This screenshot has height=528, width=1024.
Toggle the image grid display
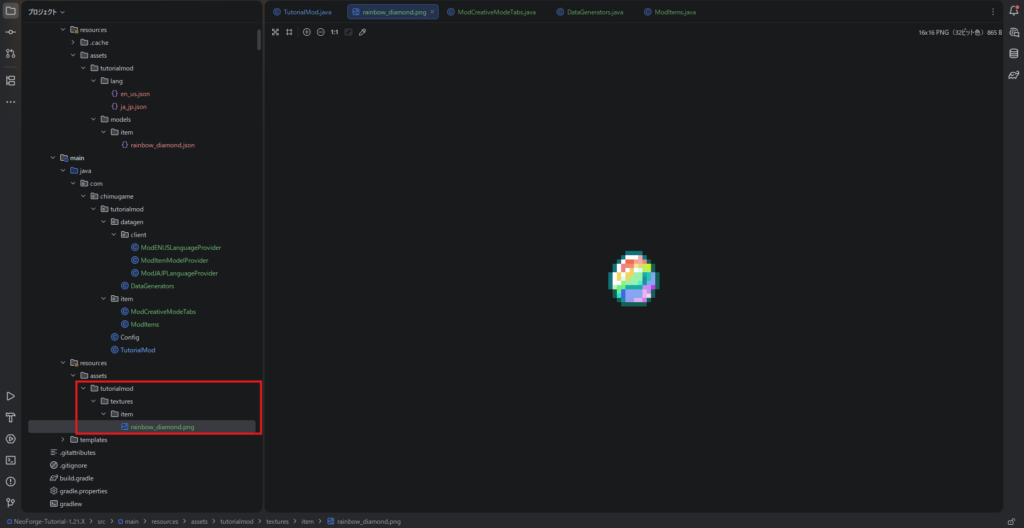pos(289,32)
